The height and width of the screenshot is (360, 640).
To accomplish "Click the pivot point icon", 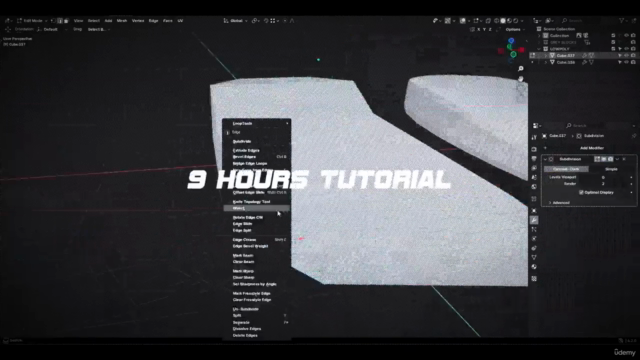I will [255, 20].
